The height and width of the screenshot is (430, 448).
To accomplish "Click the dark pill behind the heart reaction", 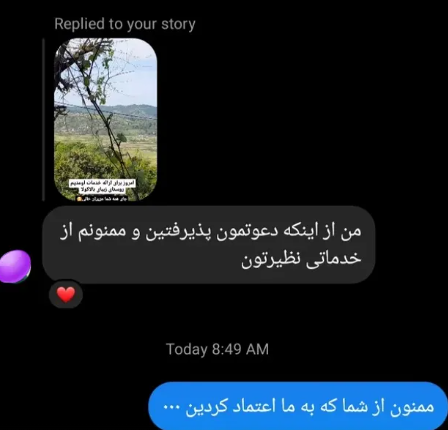I will tap(66, 294).
